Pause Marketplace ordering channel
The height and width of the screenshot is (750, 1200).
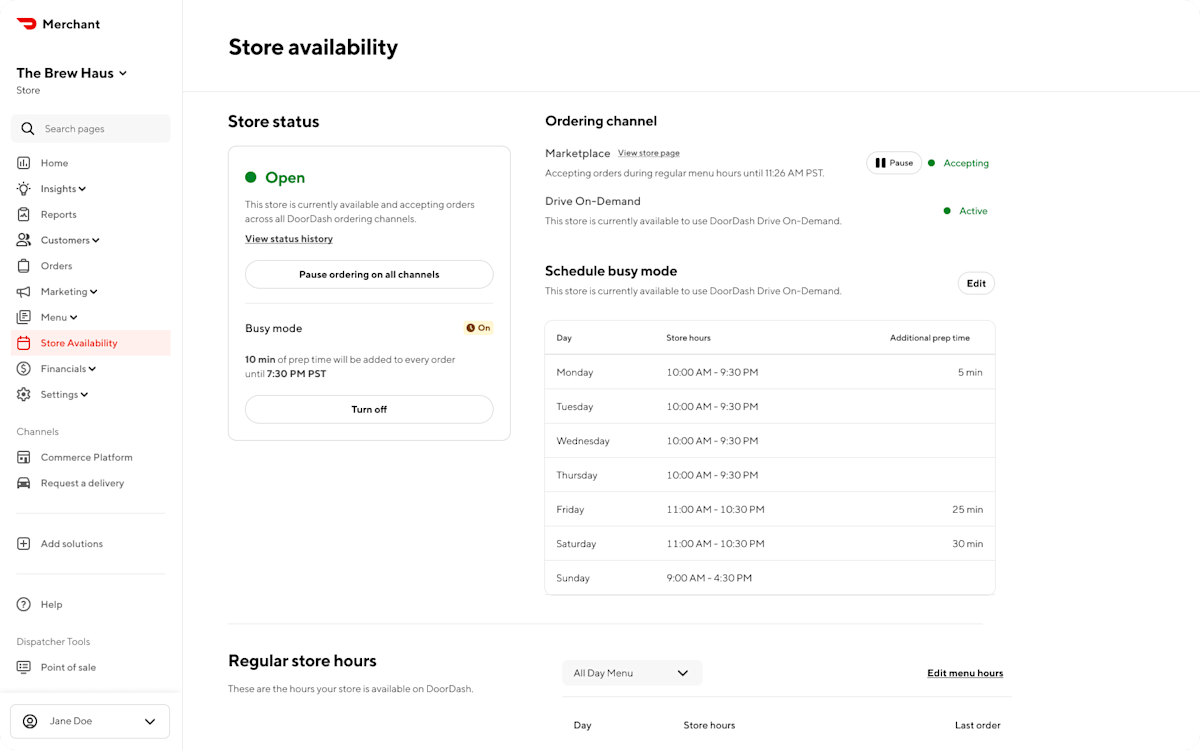click(x=893, y=162)
